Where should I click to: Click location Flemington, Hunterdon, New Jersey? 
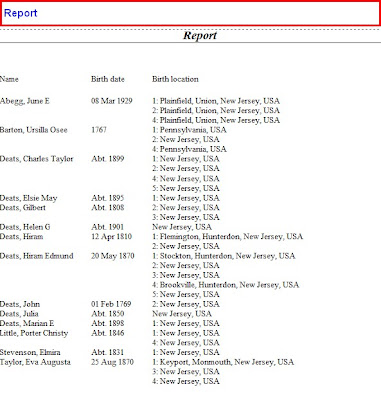coord(227,236)
